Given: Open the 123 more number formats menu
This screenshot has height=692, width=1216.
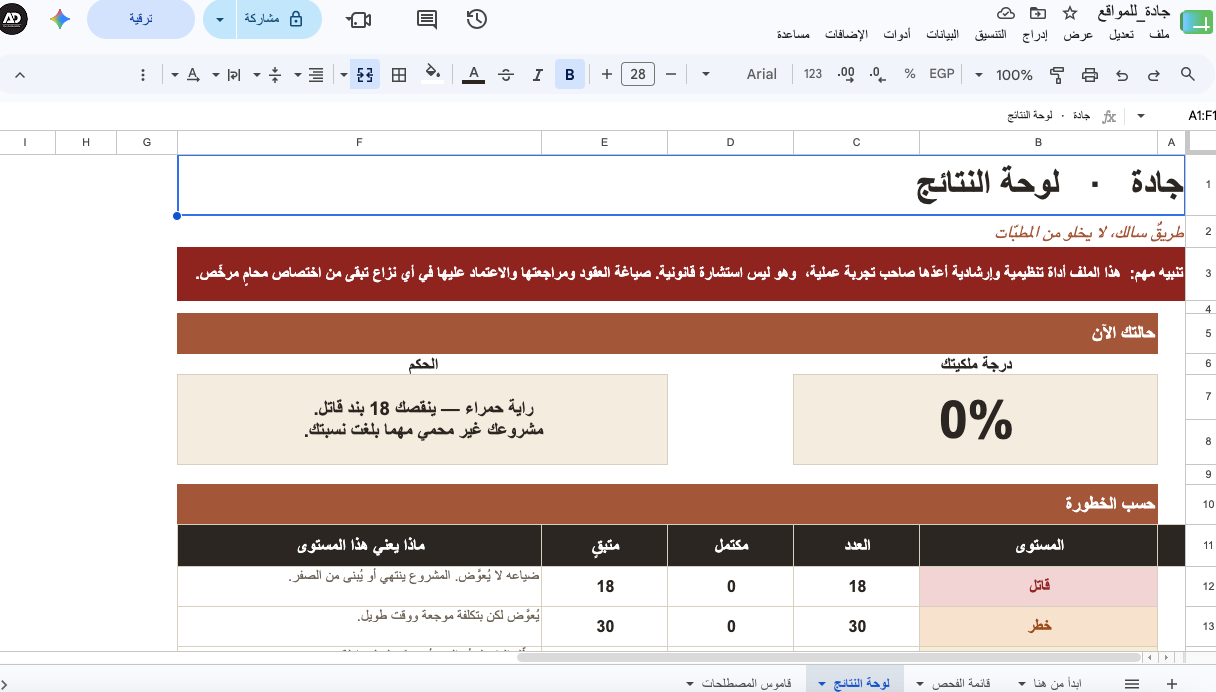Looking at the screenshot, I should [x=813, y=74].
